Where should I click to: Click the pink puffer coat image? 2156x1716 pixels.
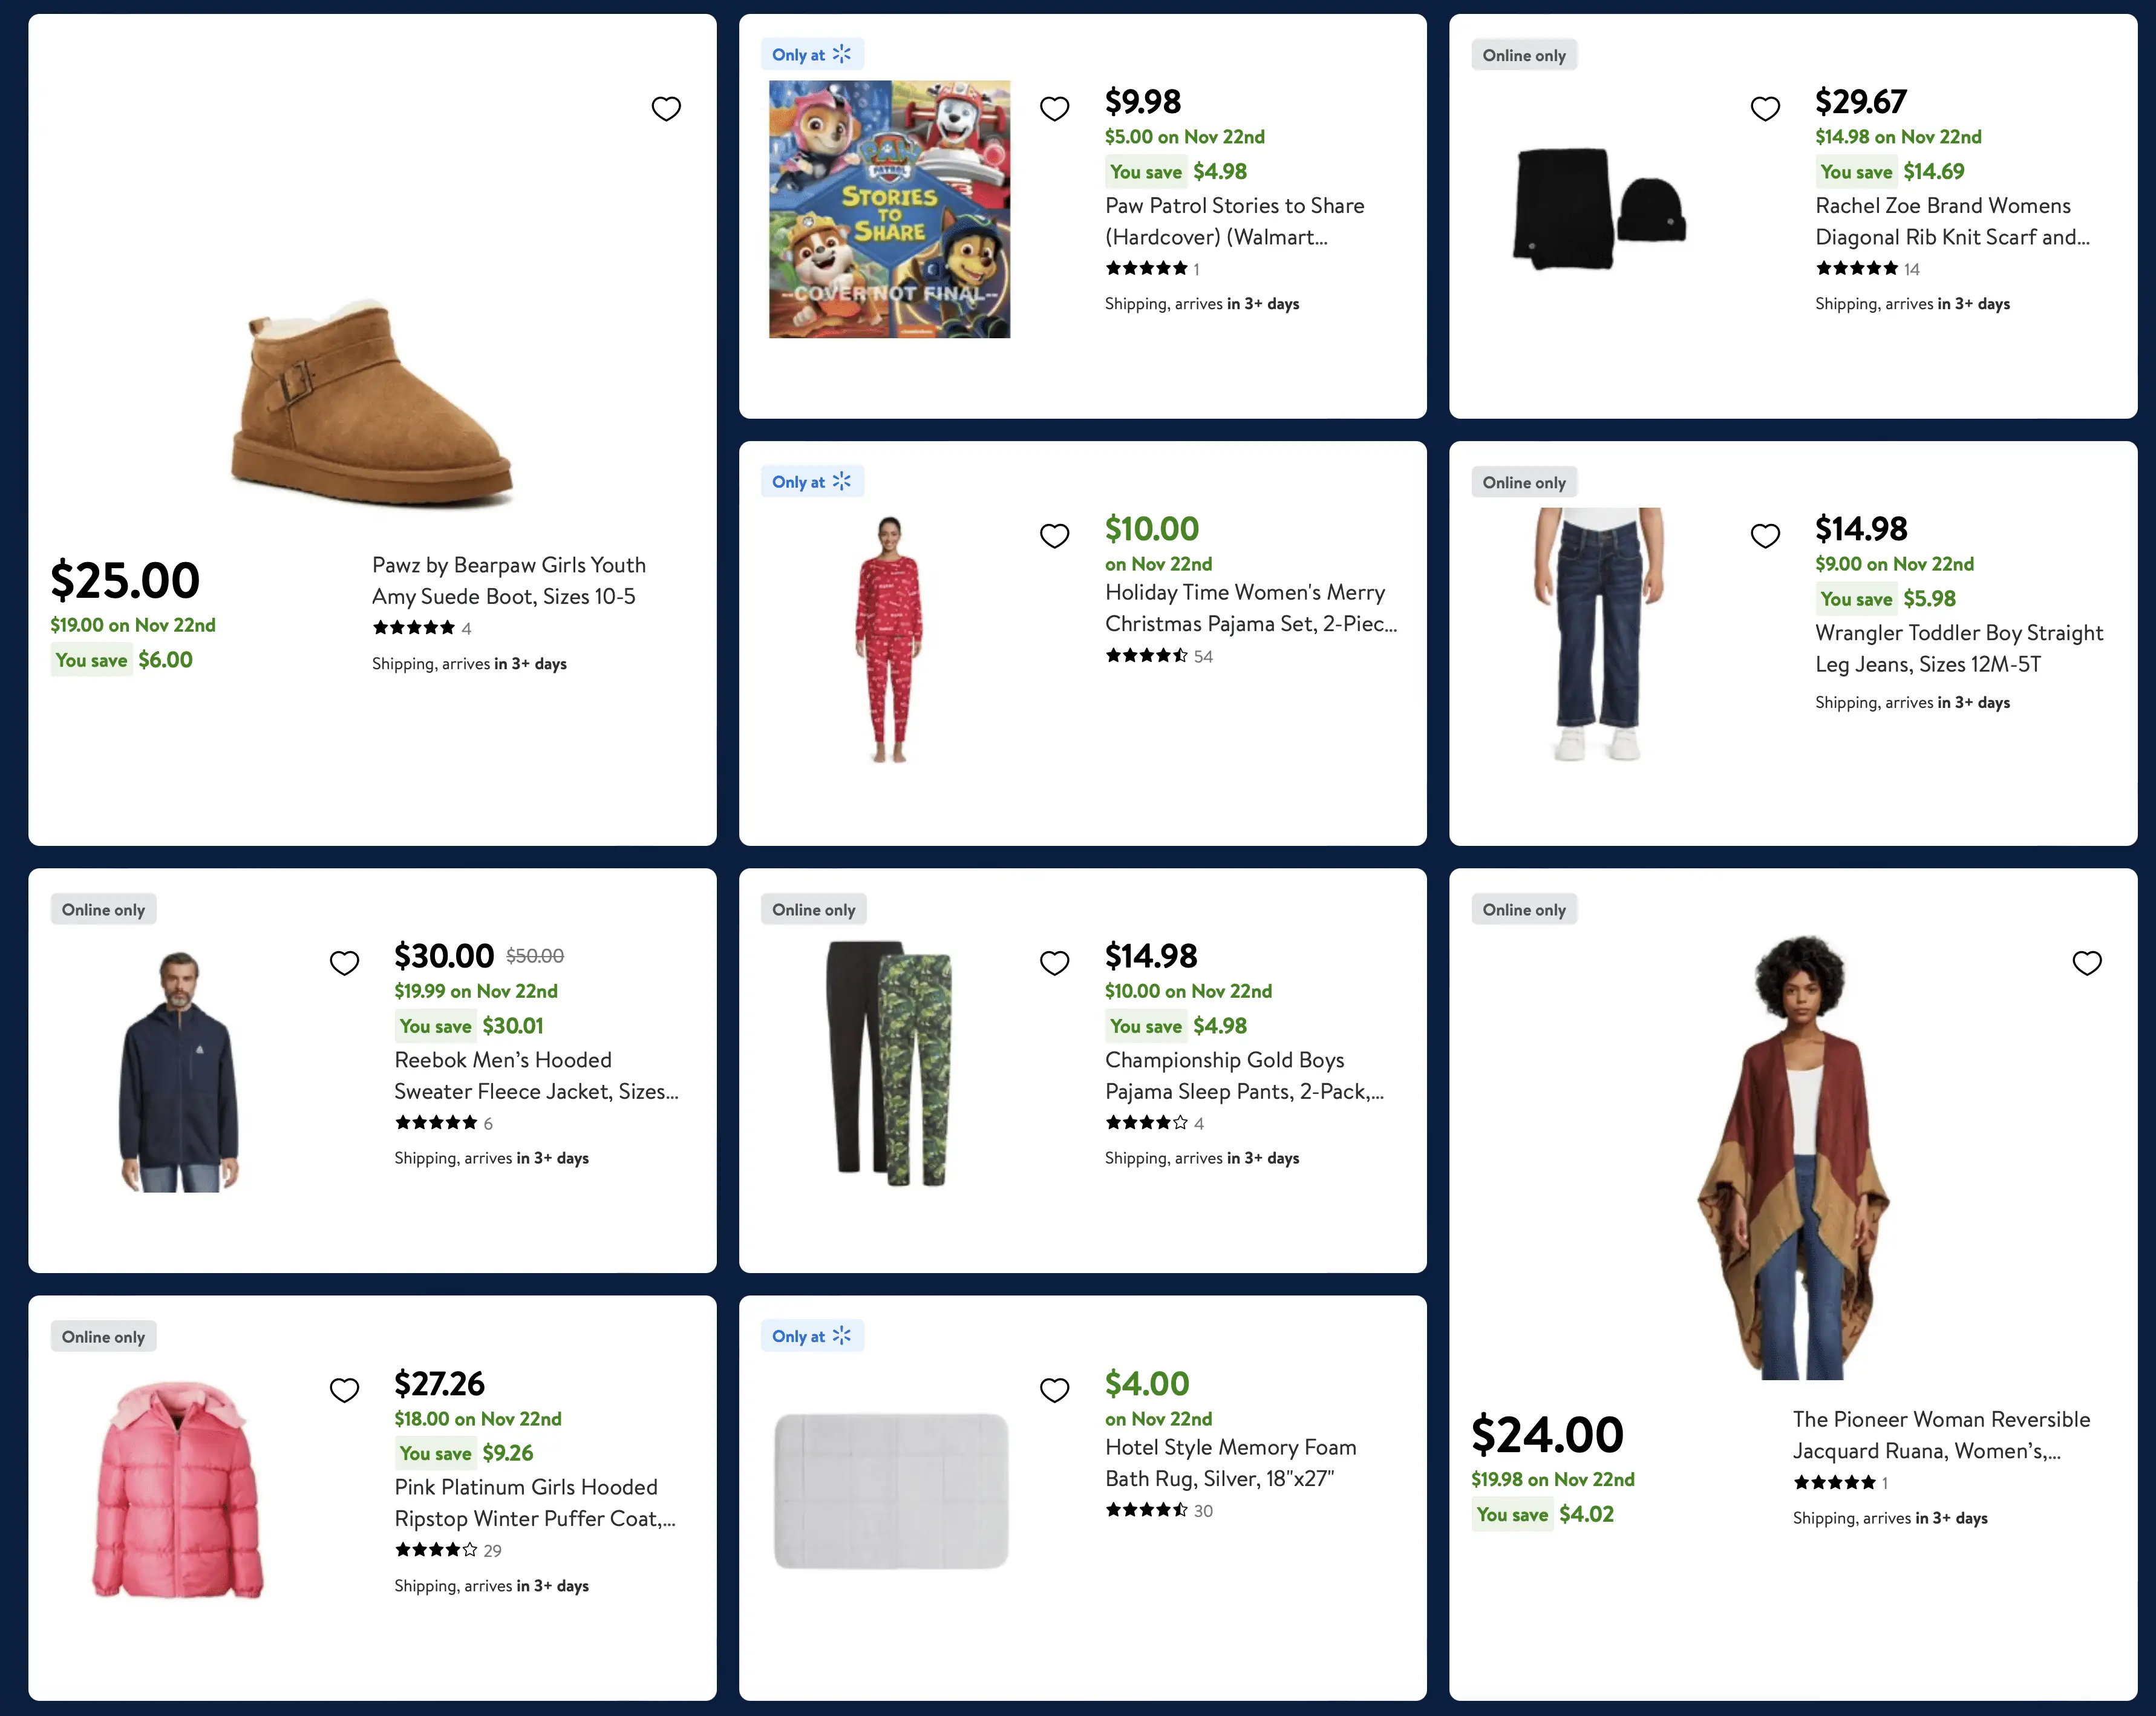[179, 1490]
